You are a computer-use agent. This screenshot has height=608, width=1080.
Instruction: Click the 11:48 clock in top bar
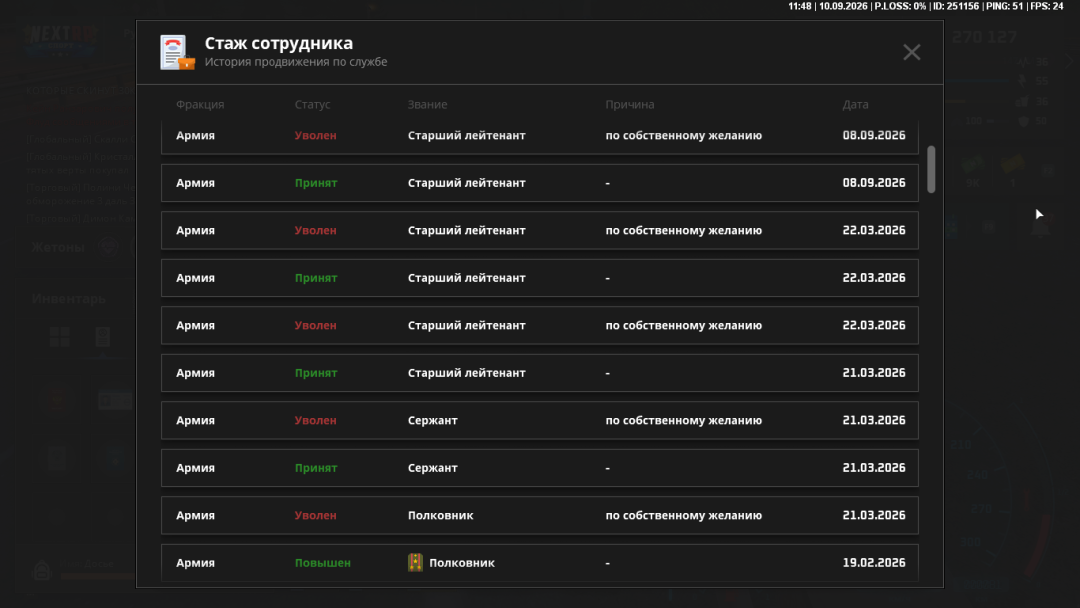[800, 6]
